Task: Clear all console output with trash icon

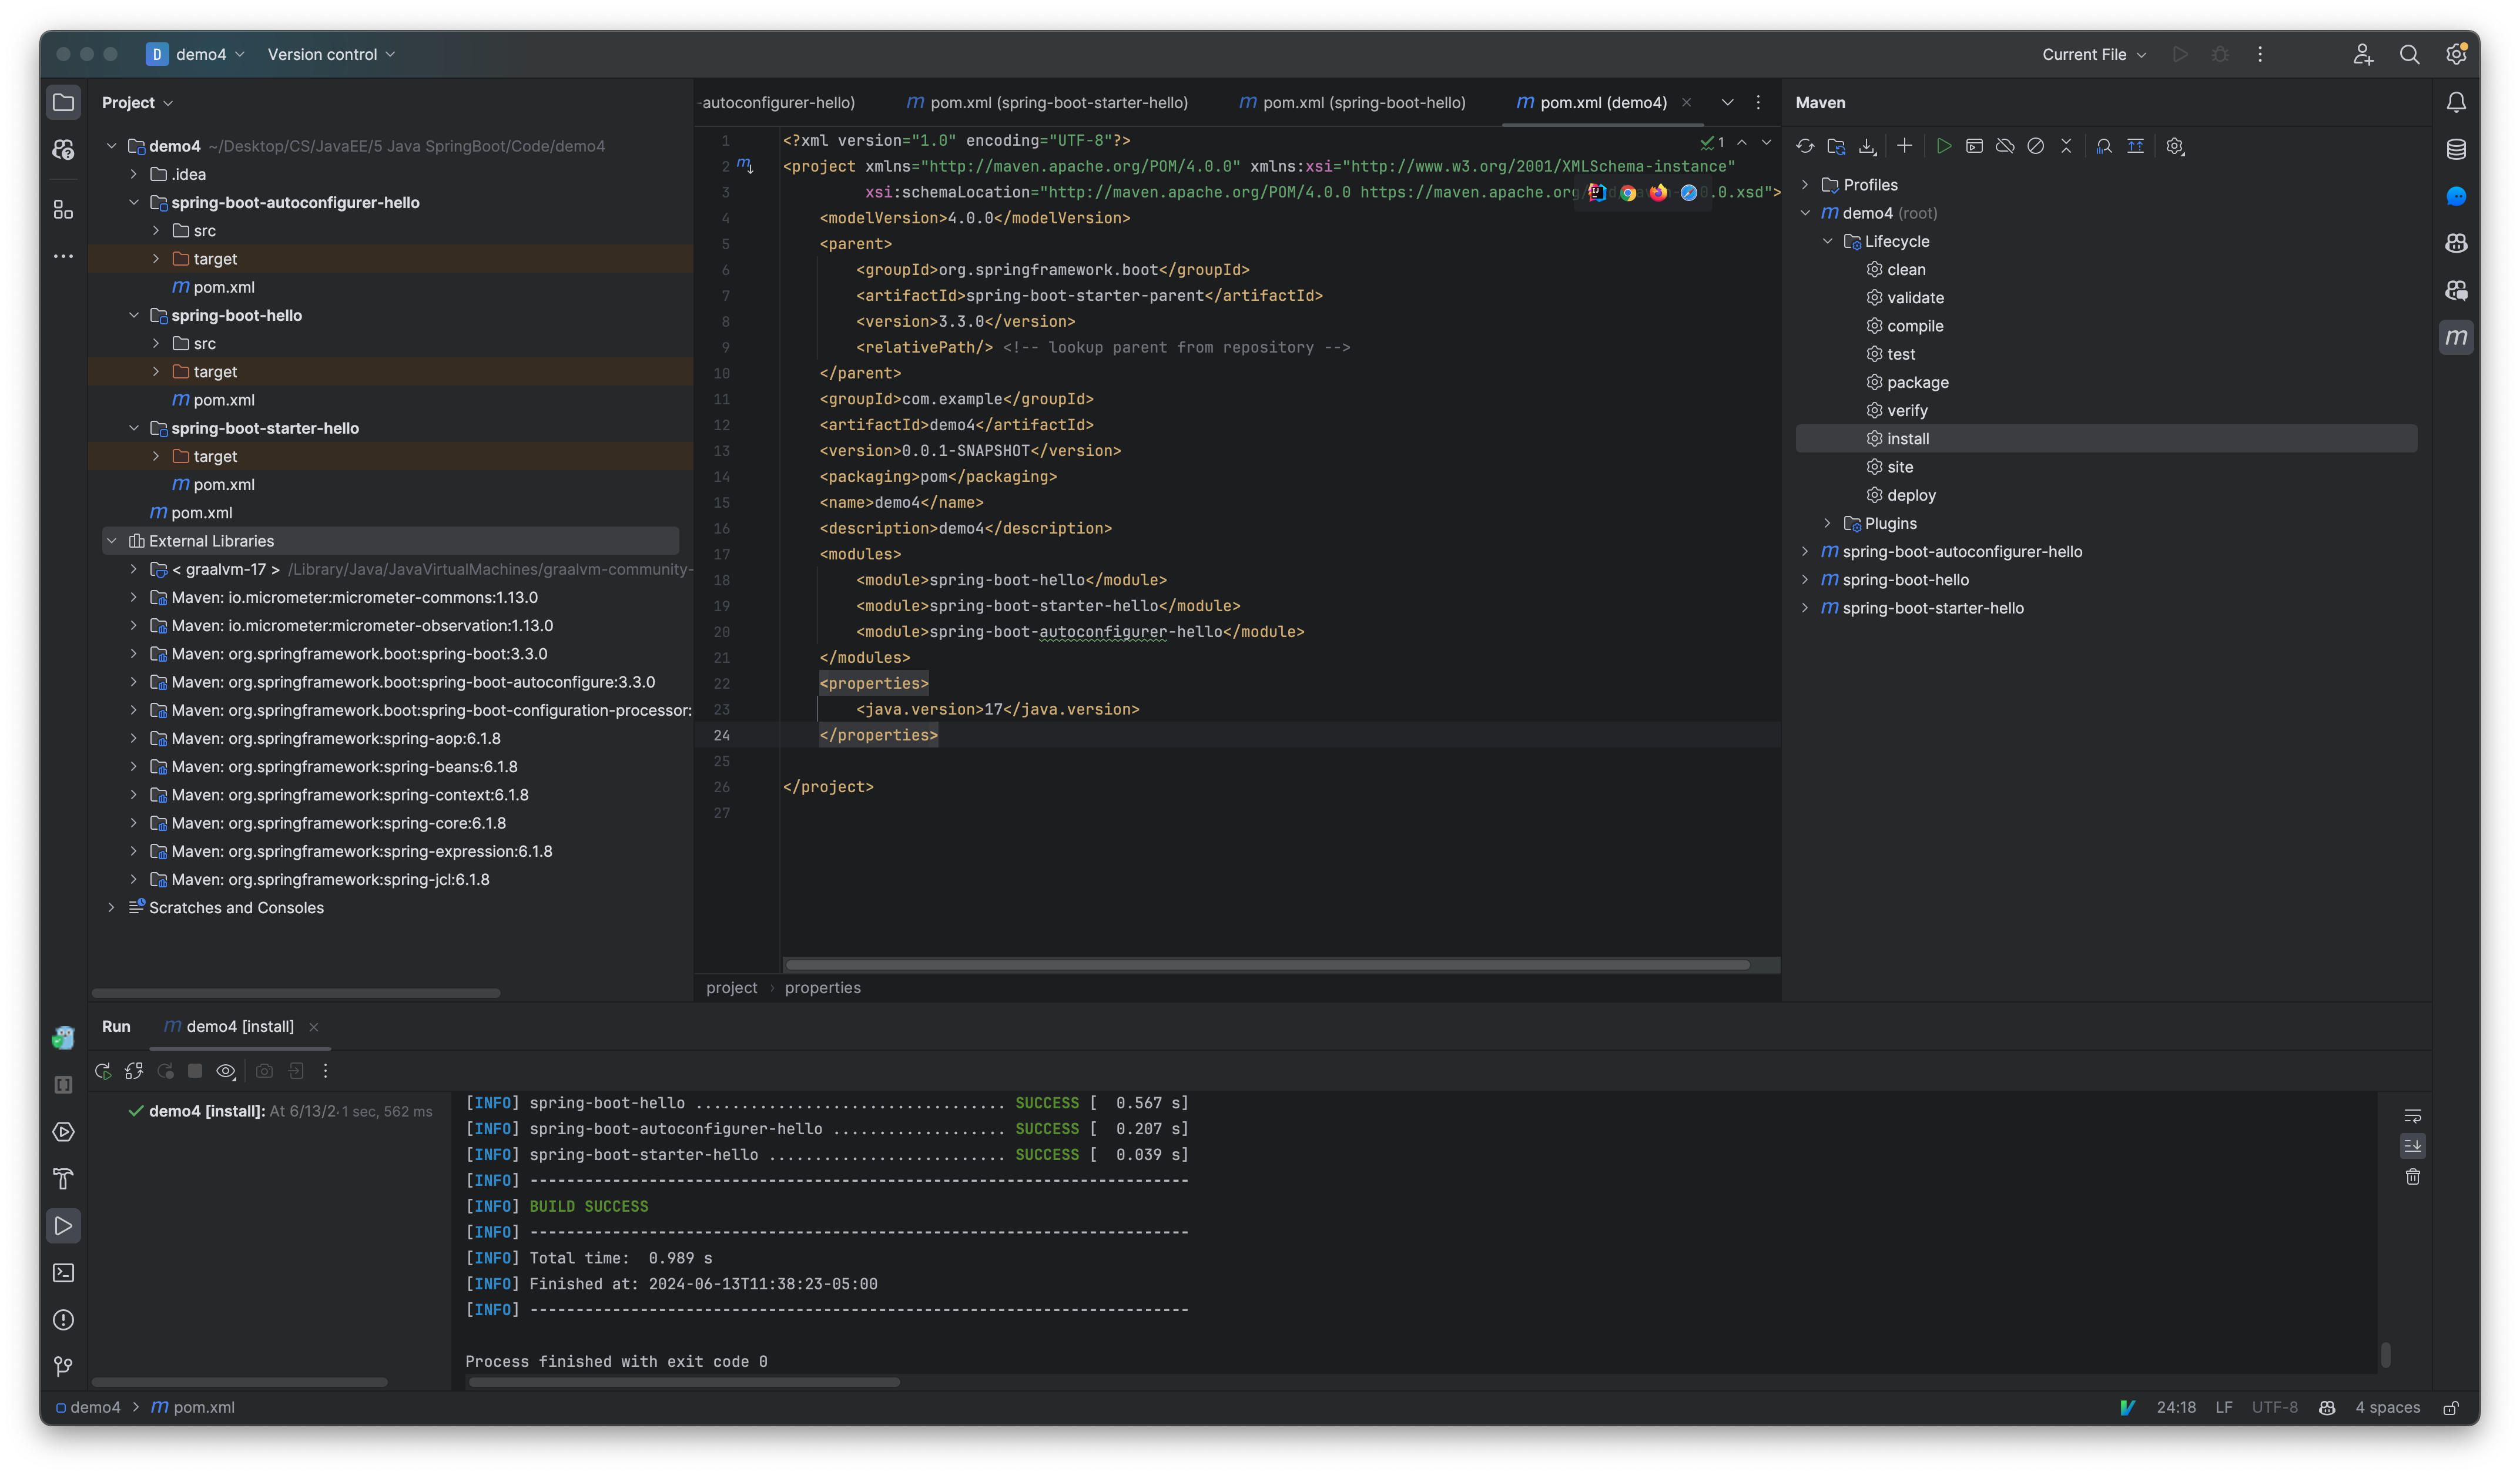Action: coord(2412,1177)
